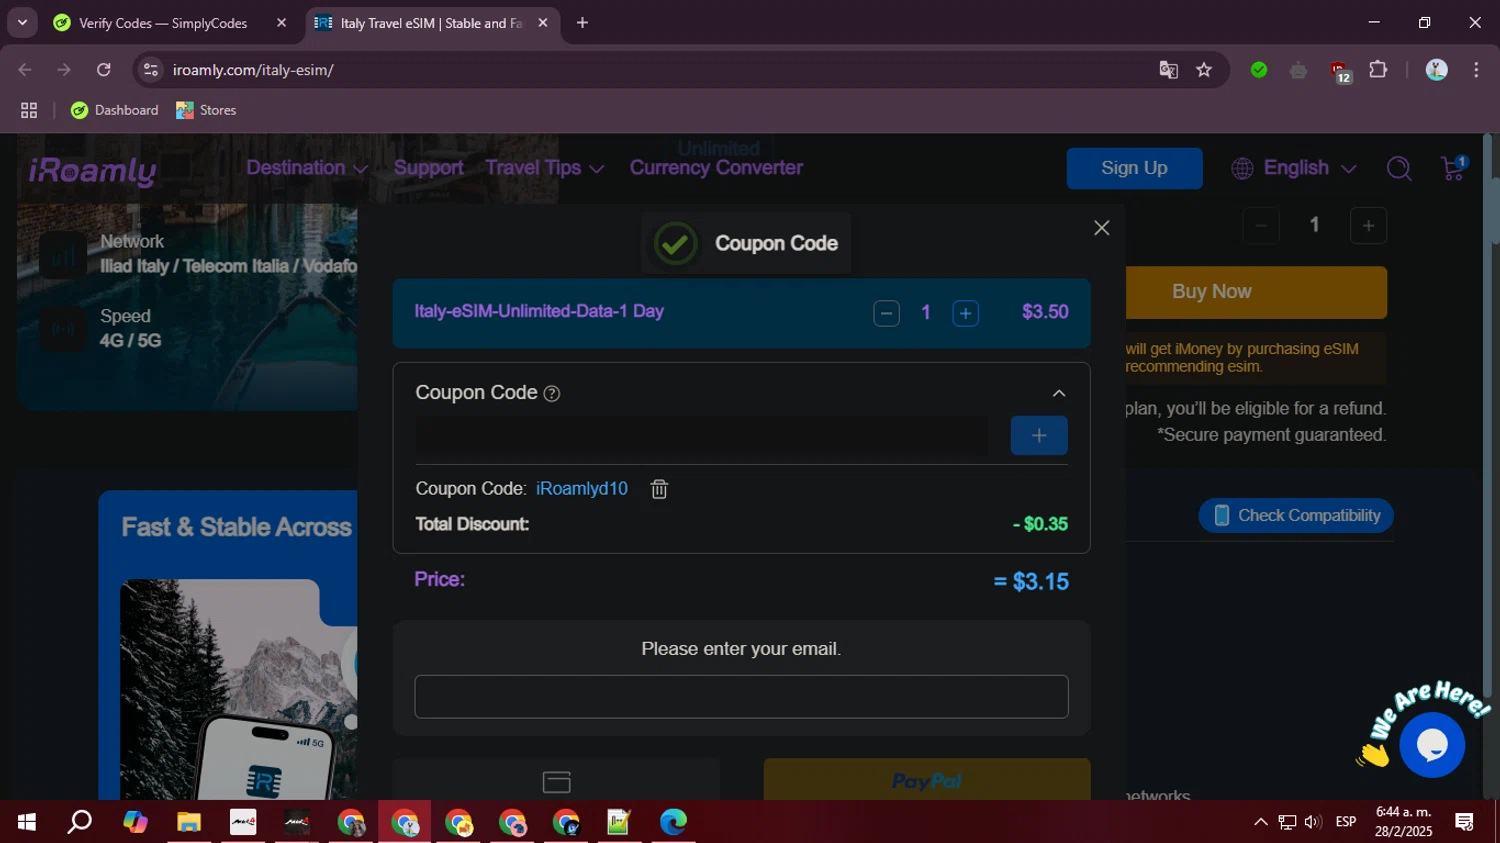Open Microsoft Edge from the taskbar
Image resolution: width=1500 pixels, height=843 pixels.
[674, 822]
